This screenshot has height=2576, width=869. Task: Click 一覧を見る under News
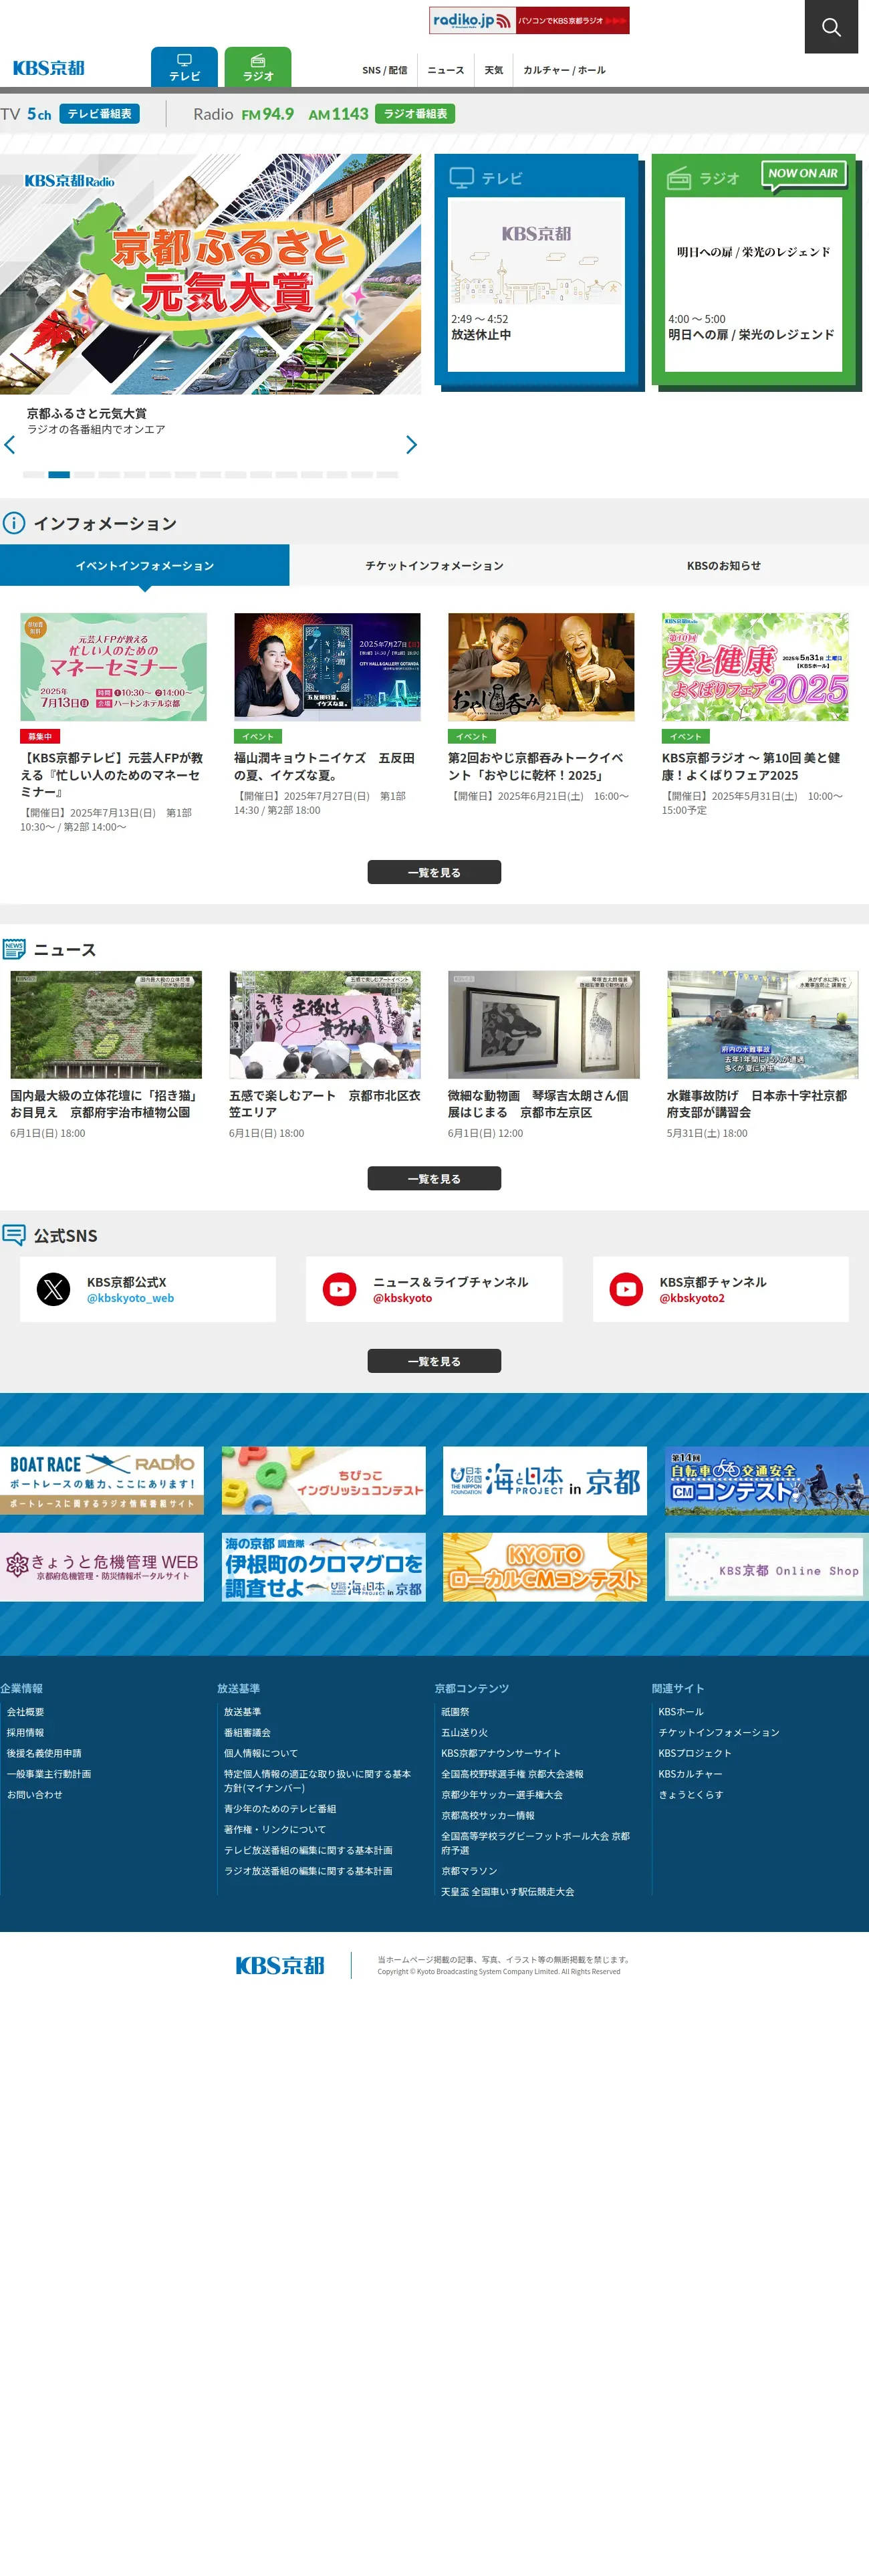pos(434,1178)
